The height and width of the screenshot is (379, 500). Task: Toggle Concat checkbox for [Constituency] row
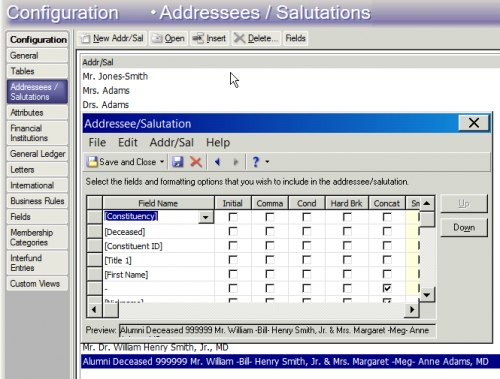pyautogui.click(x=387, y=217)
